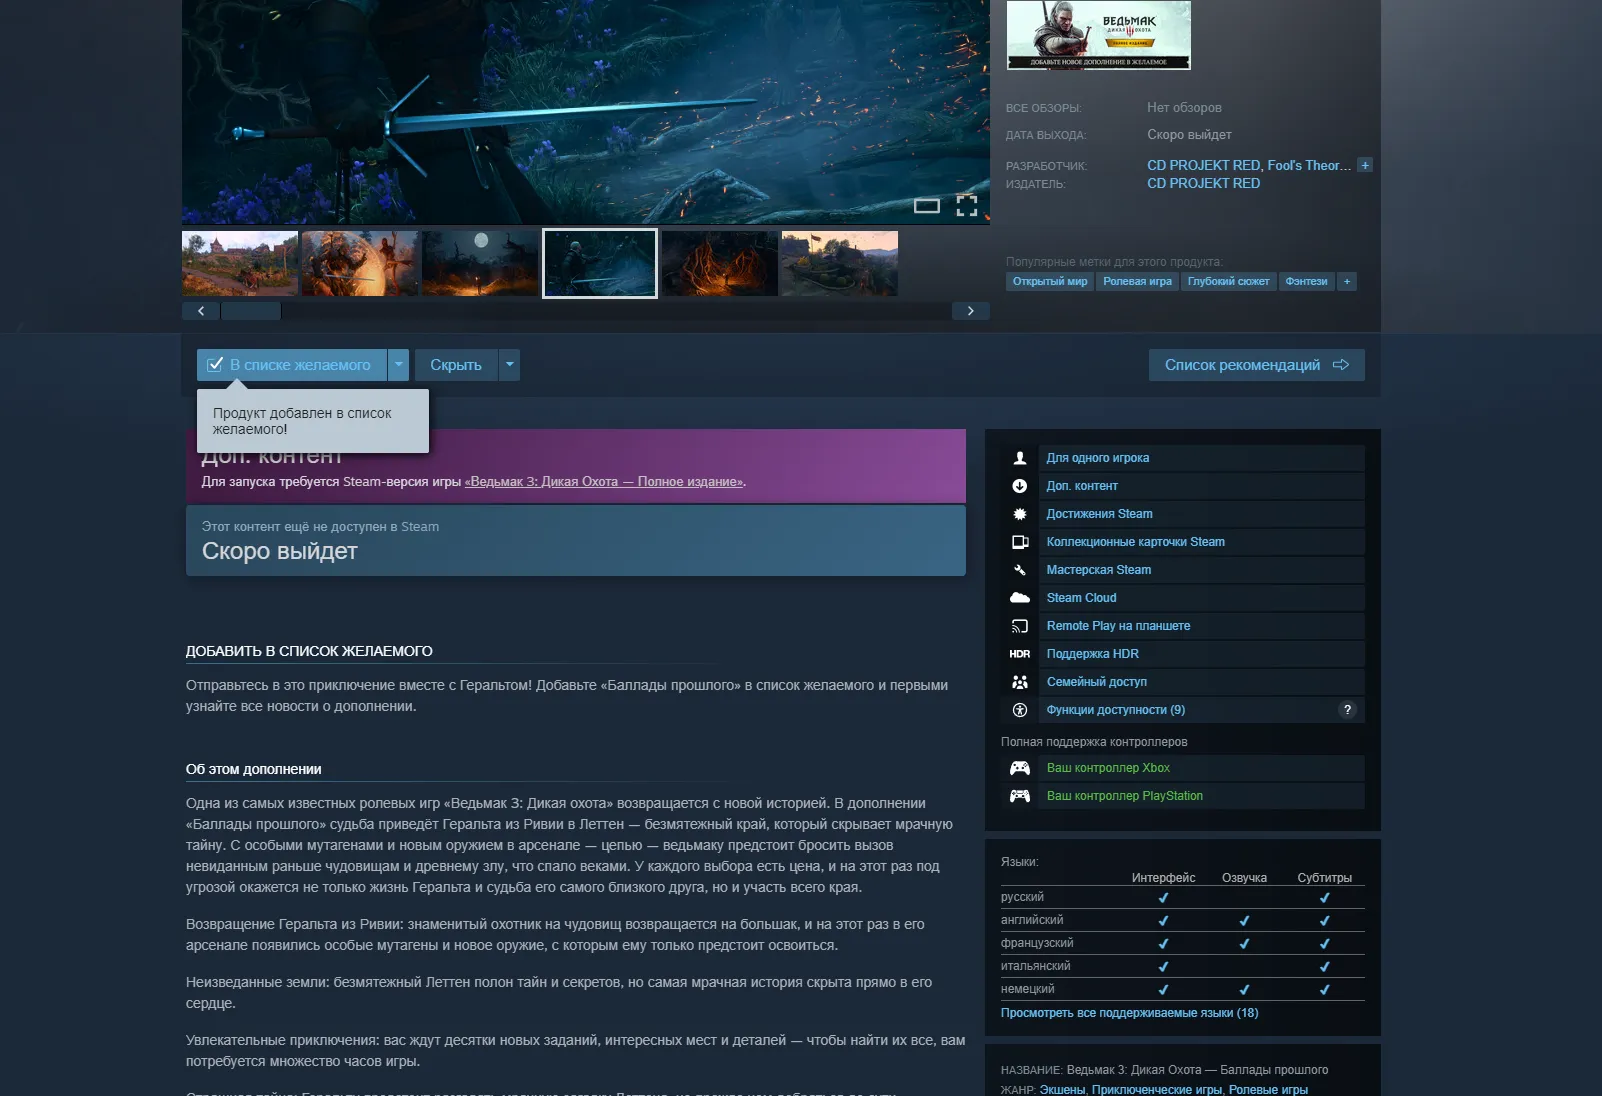Click the Ведьмак game header image
This screenshot has height=1096, width=1602.
[x=1098, y=35]
